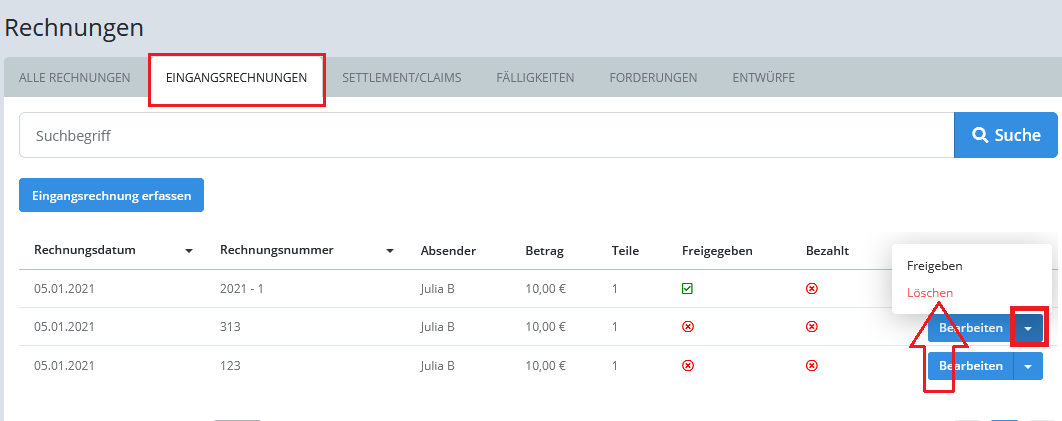This screenshot has height=421, width=1062.
Task: Choose Freigeben from the dropdown menu
Action: point(935,266)
